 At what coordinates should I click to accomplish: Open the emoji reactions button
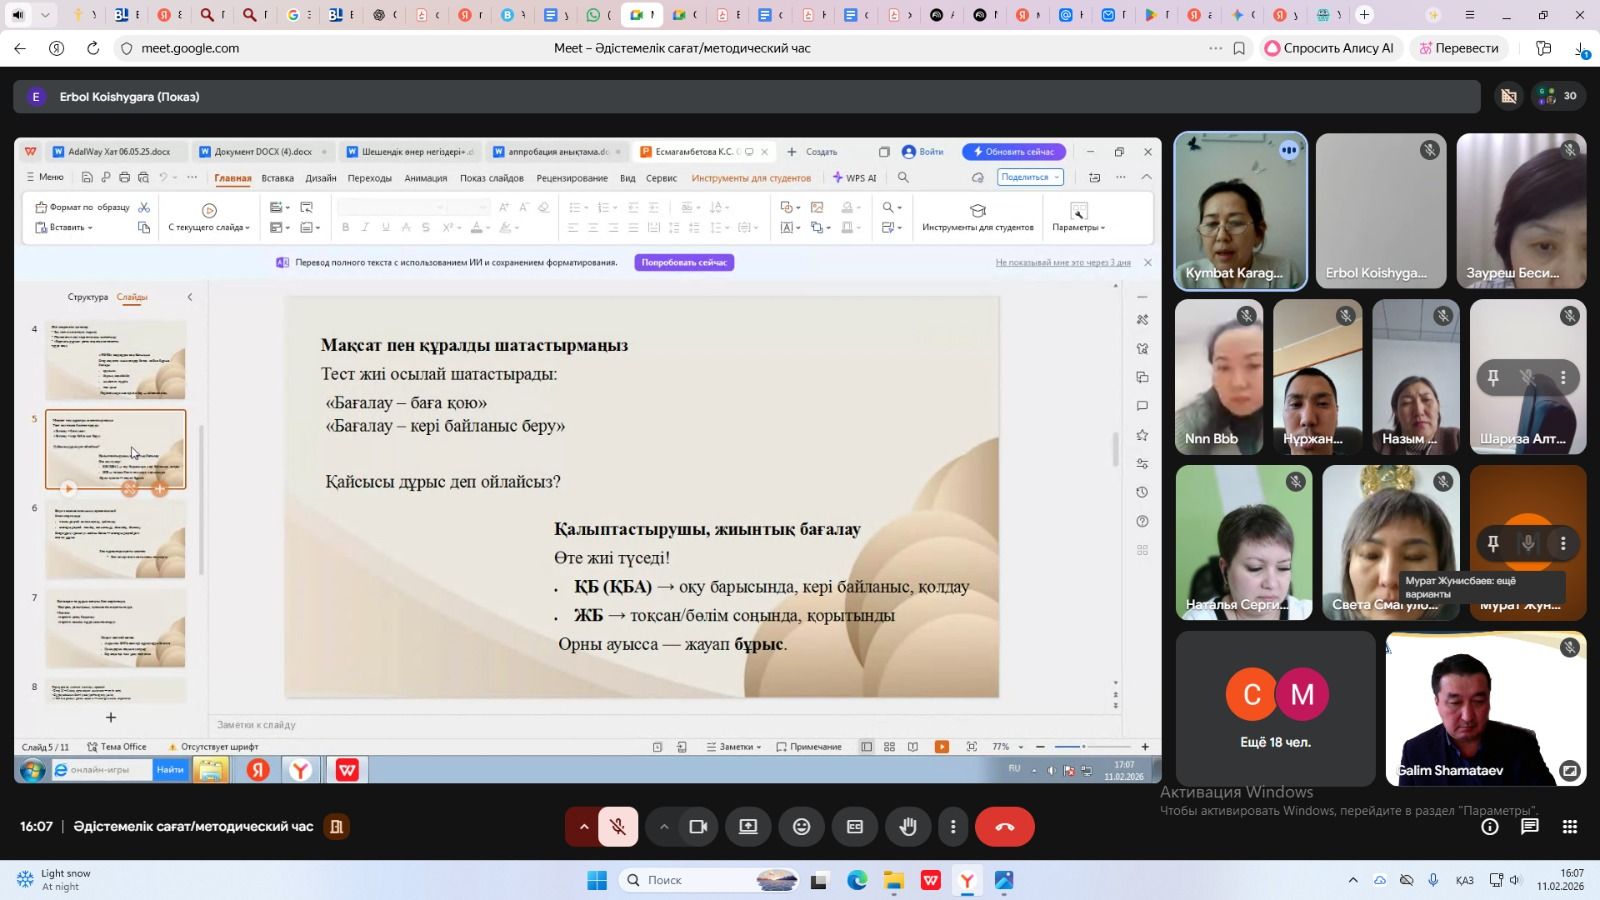[801, 827]
